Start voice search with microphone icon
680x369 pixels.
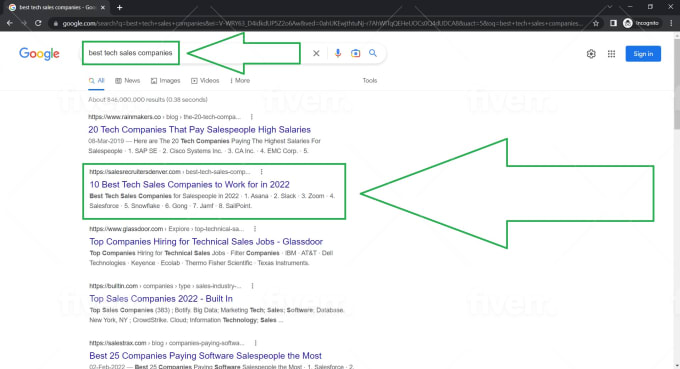[x=338, y=53]
